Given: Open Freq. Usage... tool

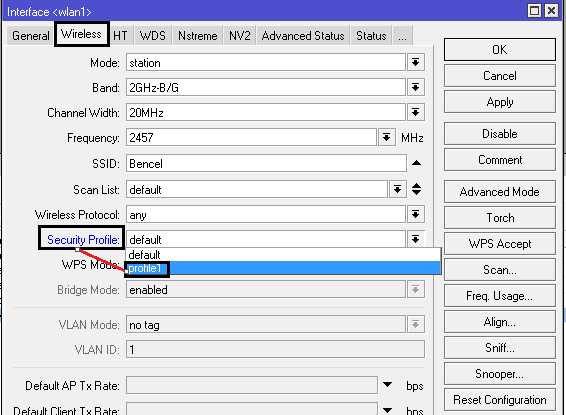Looking at the screenshot, I should 500,296.
